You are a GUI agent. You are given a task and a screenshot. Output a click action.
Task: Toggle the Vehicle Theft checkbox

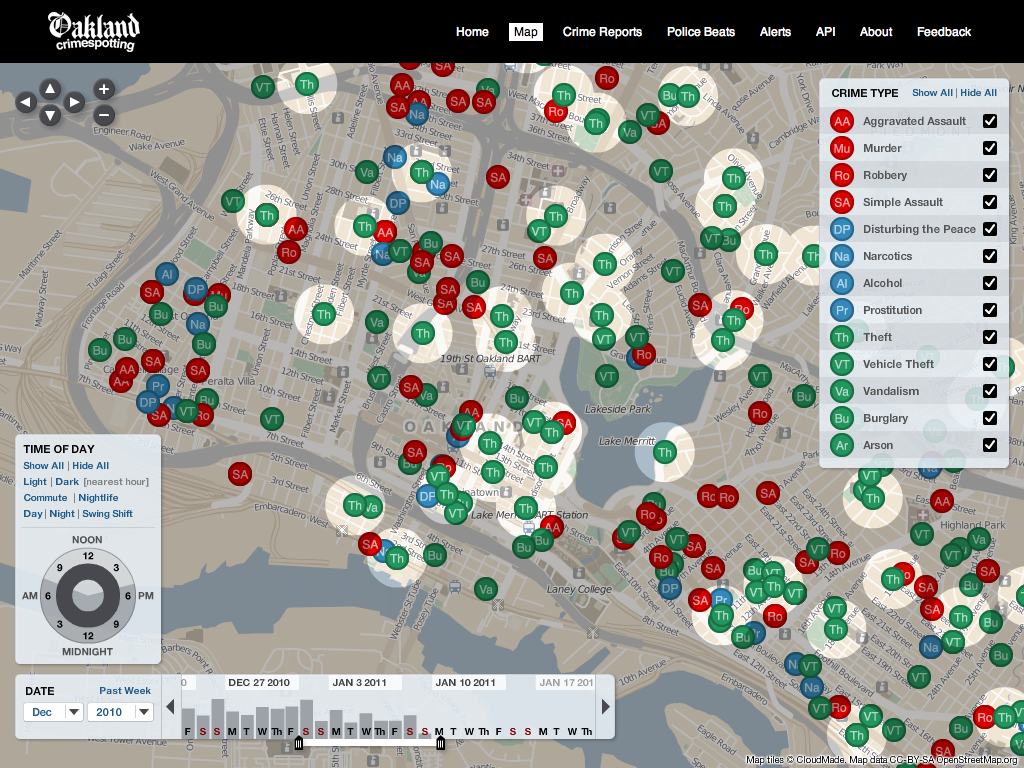click(x=989, y=364)
